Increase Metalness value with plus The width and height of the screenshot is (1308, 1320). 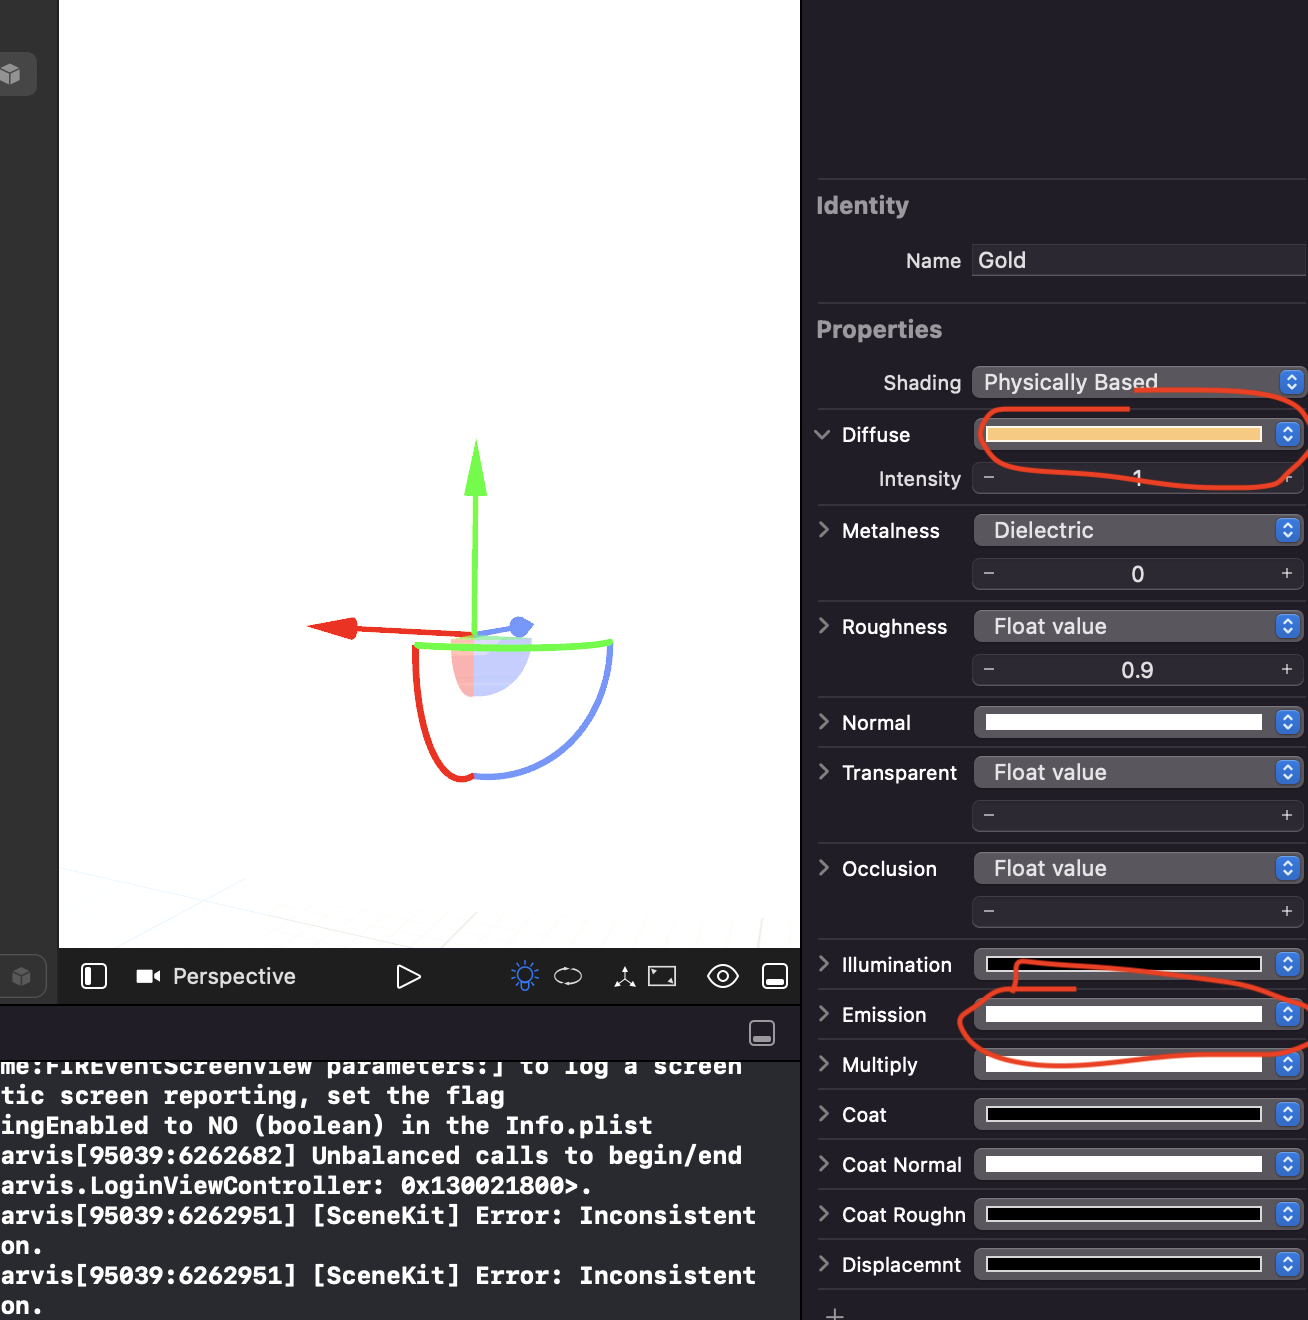(1287, 574)
